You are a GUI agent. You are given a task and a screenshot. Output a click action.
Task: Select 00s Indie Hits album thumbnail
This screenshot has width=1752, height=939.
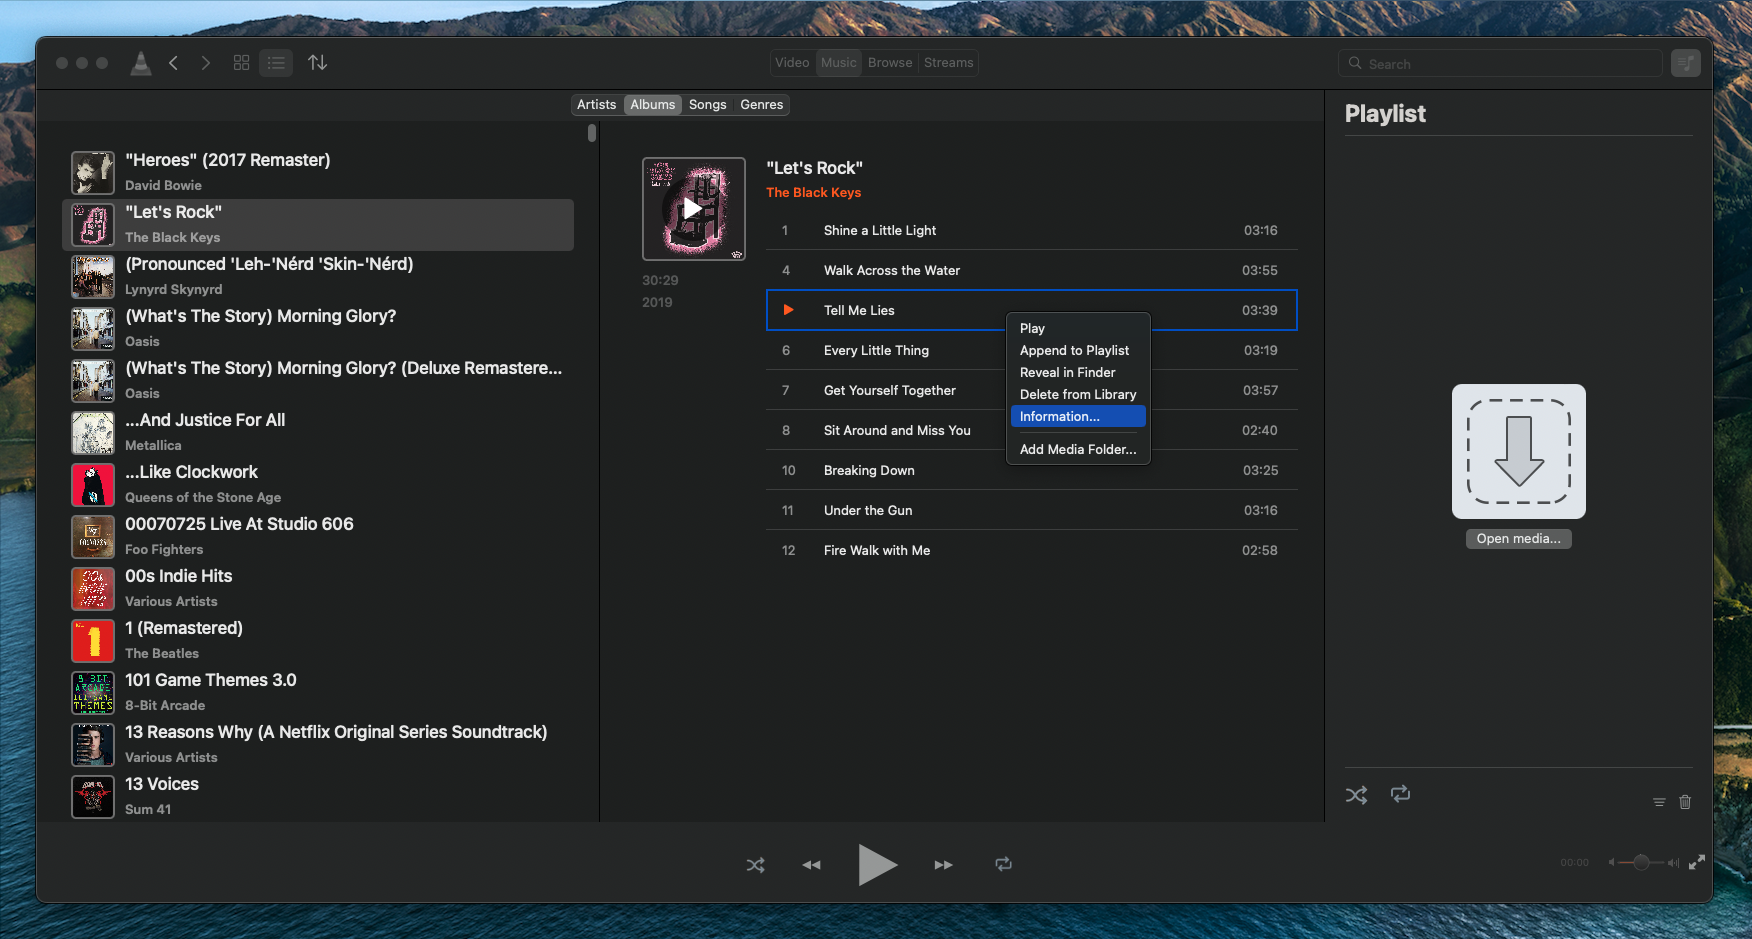pyautogui.click(x=93, y=589)
